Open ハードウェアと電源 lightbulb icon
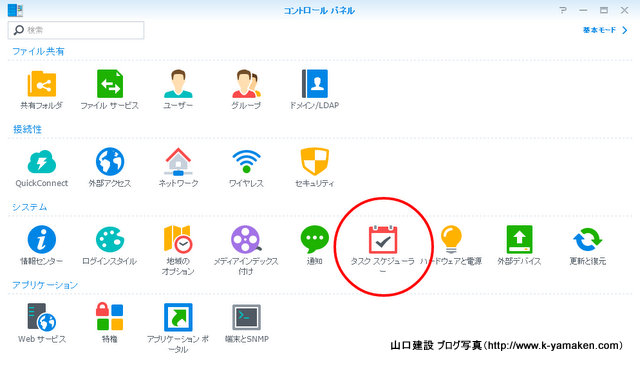This screenshot has width=640, height=365. (451, 240)
